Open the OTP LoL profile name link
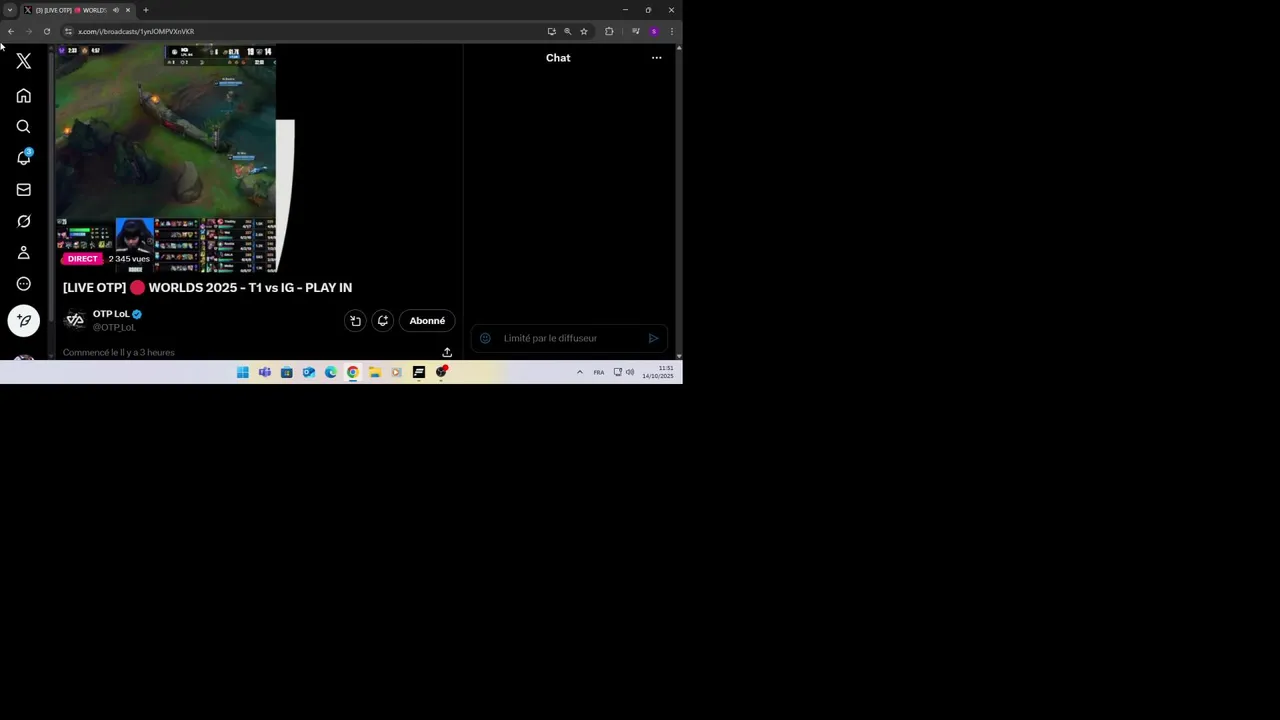Image resolution: width=1280 pixels, height=720 pixels. (111, 314)
